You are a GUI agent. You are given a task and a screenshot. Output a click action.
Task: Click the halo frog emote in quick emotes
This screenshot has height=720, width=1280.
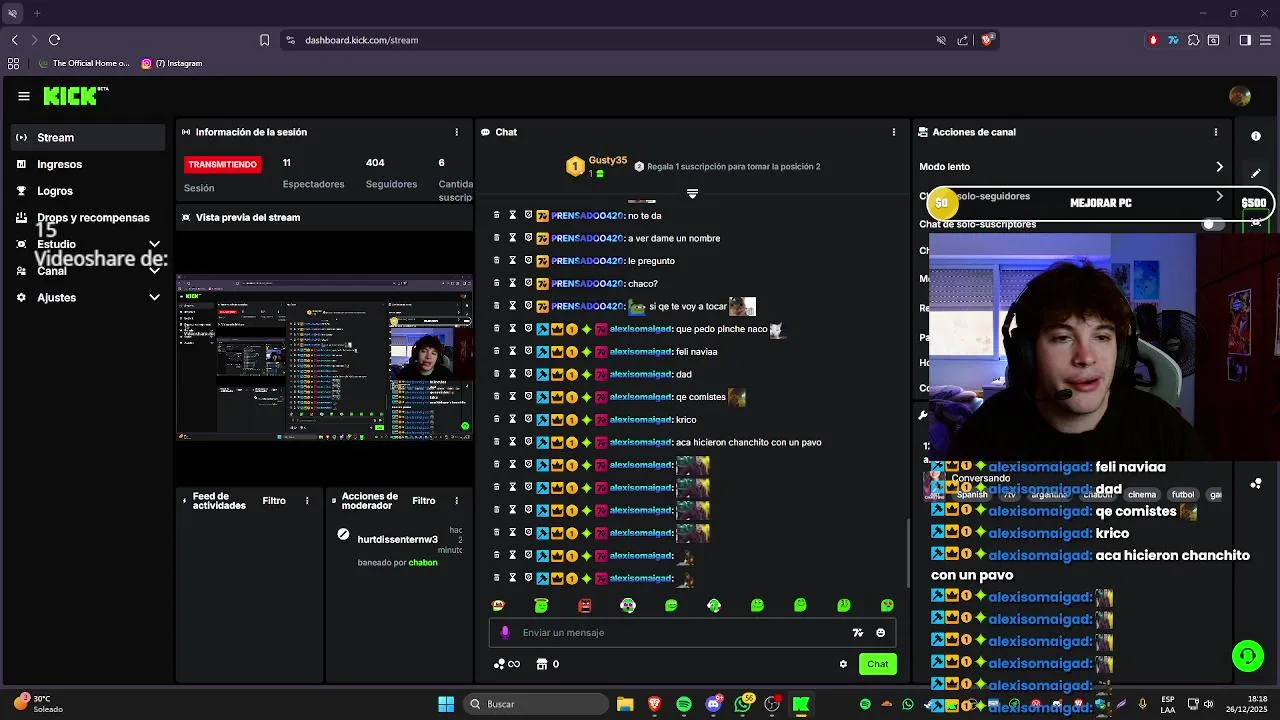tap(541, 605)
